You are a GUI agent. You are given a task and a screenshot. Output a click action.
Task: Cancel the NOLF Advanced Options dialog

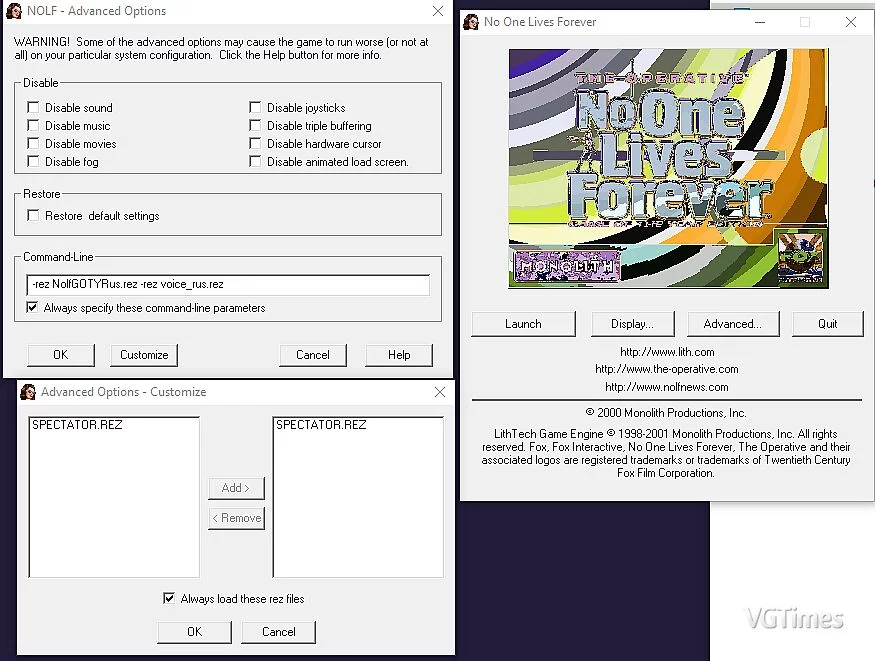312,355
